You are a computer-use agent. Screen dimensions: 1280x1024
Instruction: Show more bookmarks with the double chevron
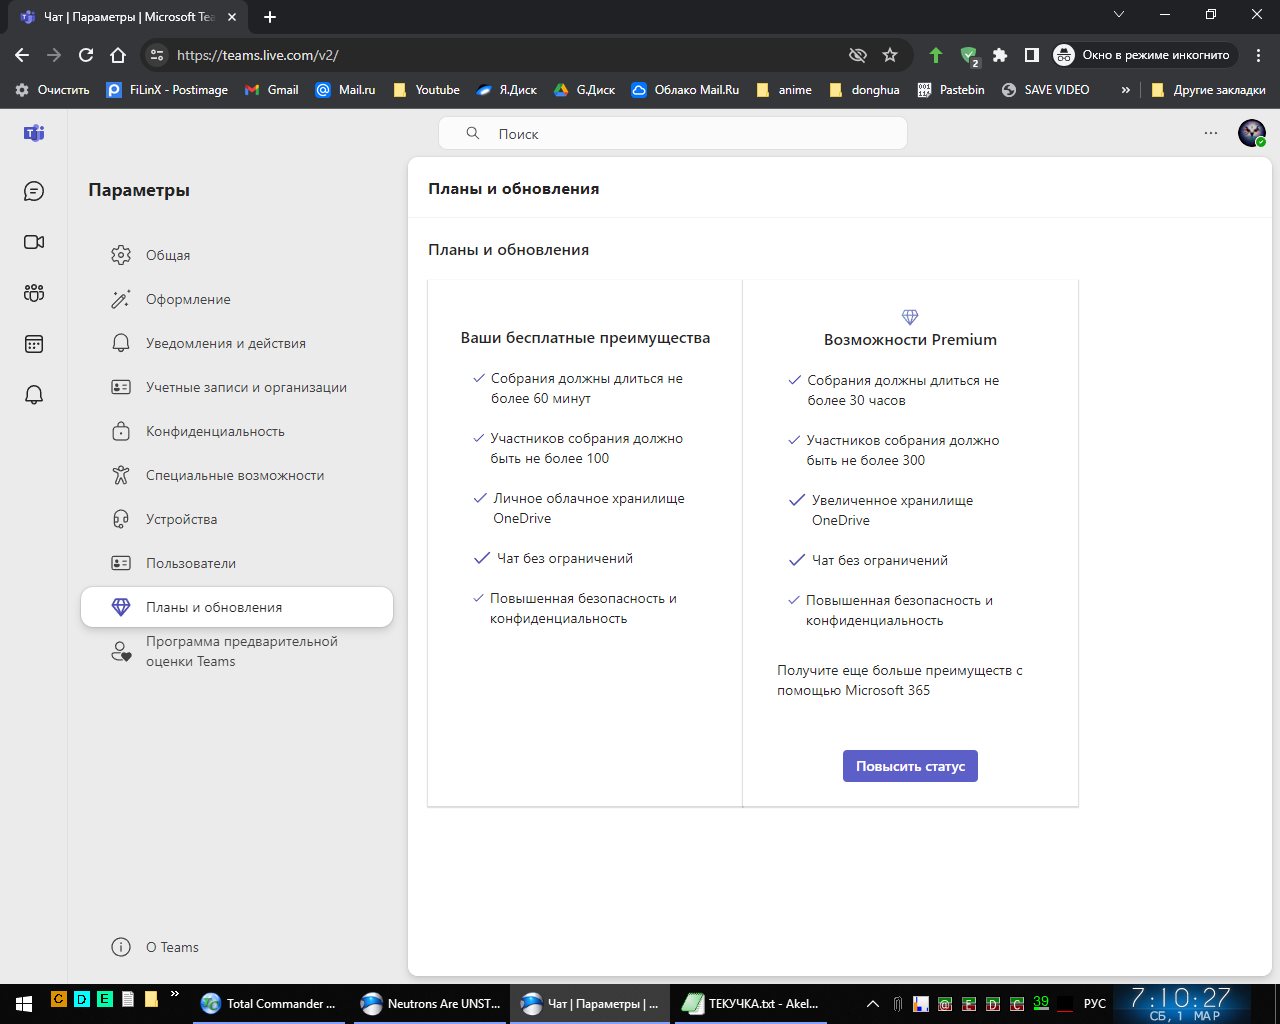click(1125, 90)
